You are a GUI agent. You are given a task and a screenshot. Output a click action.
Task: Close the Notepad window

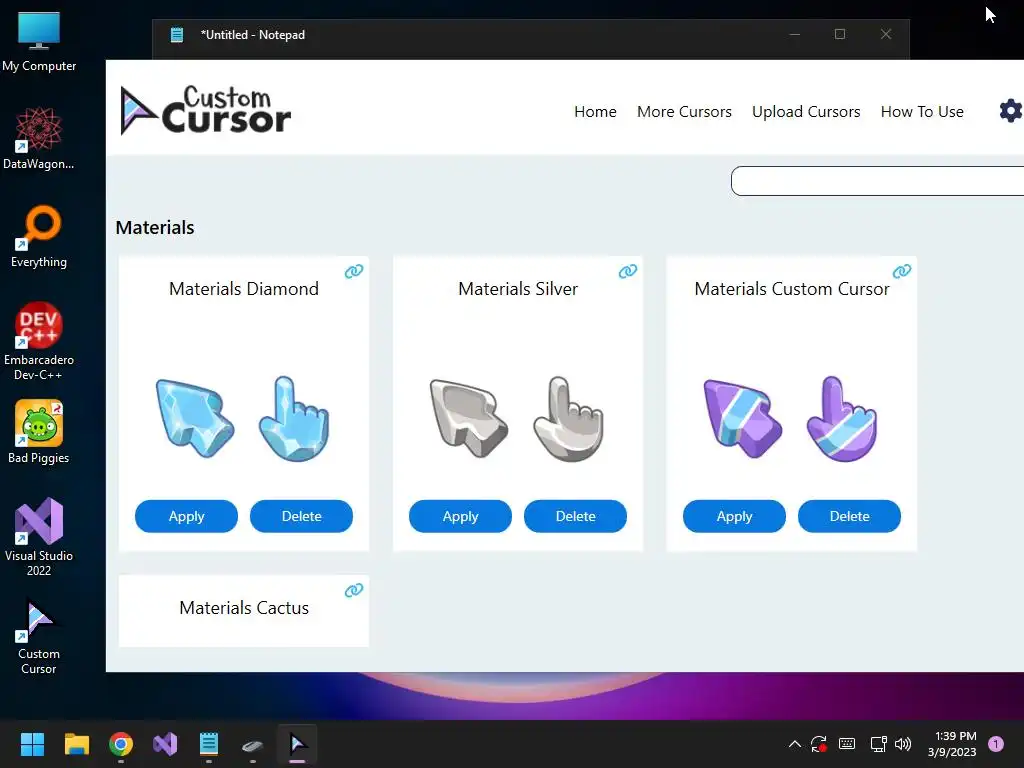click(x=886, y=34)
